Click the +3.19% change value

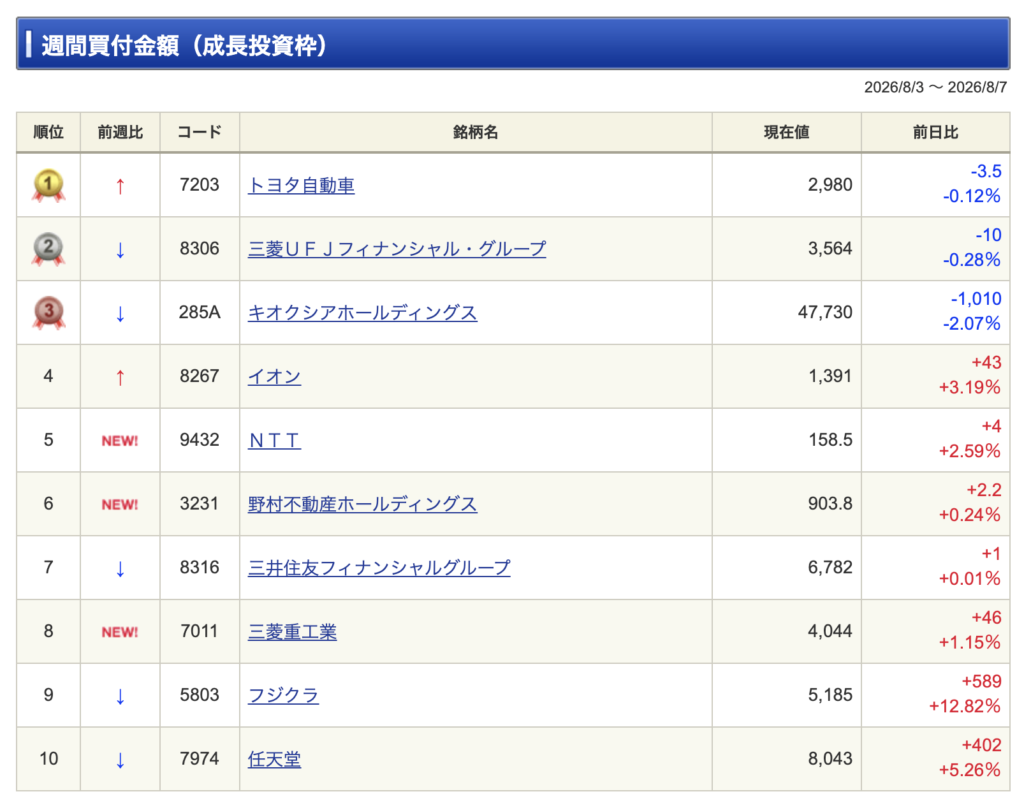tap(970, 388)
